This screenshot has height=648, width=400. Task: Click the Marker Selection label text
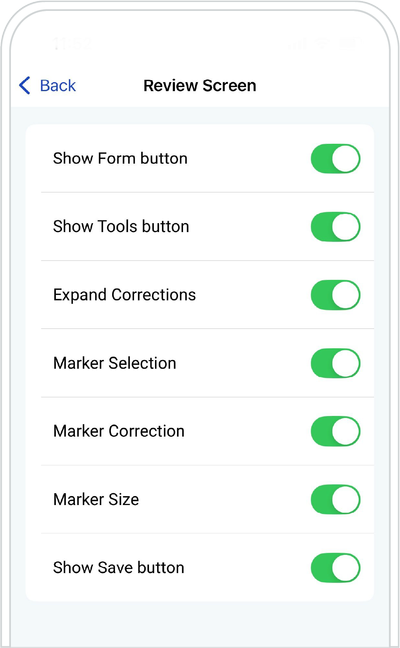tap(115, 363)
